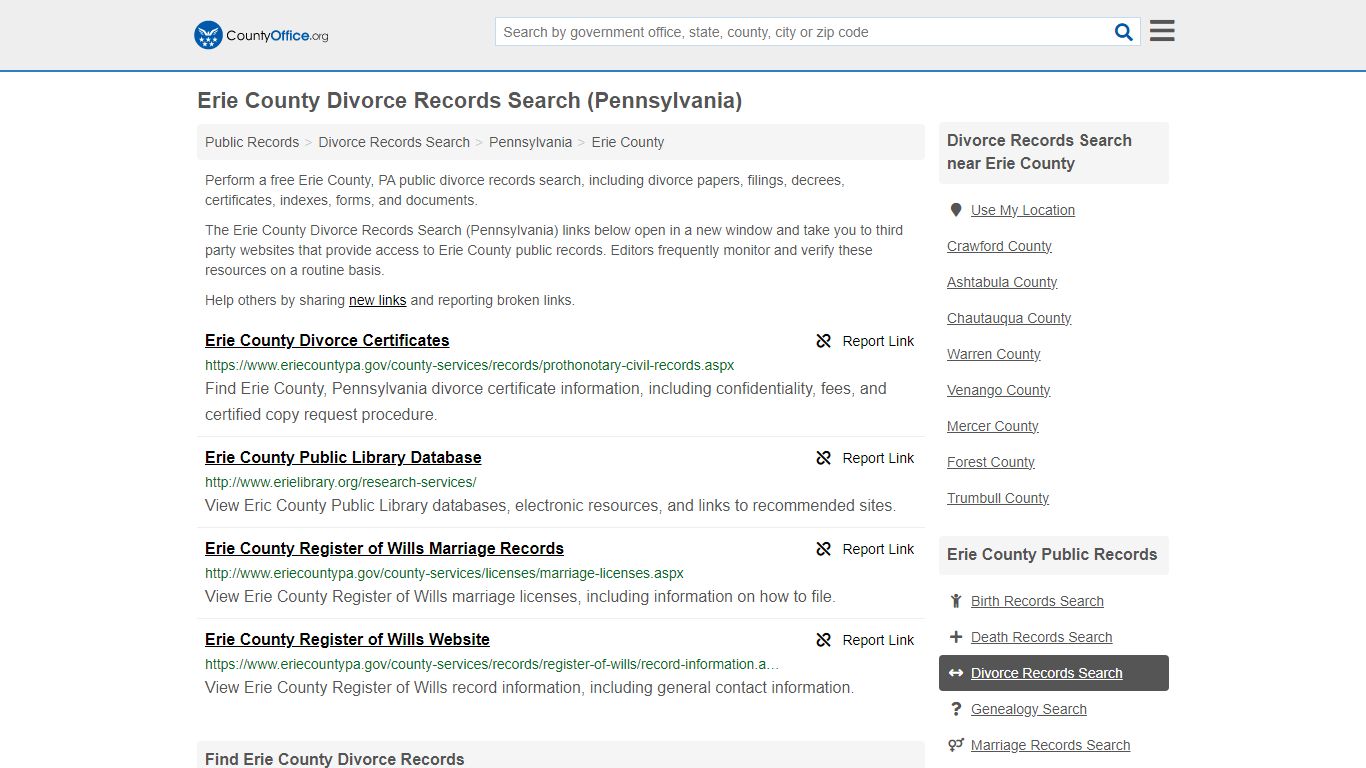Click the location pin icon near Use My Location
This screenshot has height=768, width=1366.
point(956,210)
